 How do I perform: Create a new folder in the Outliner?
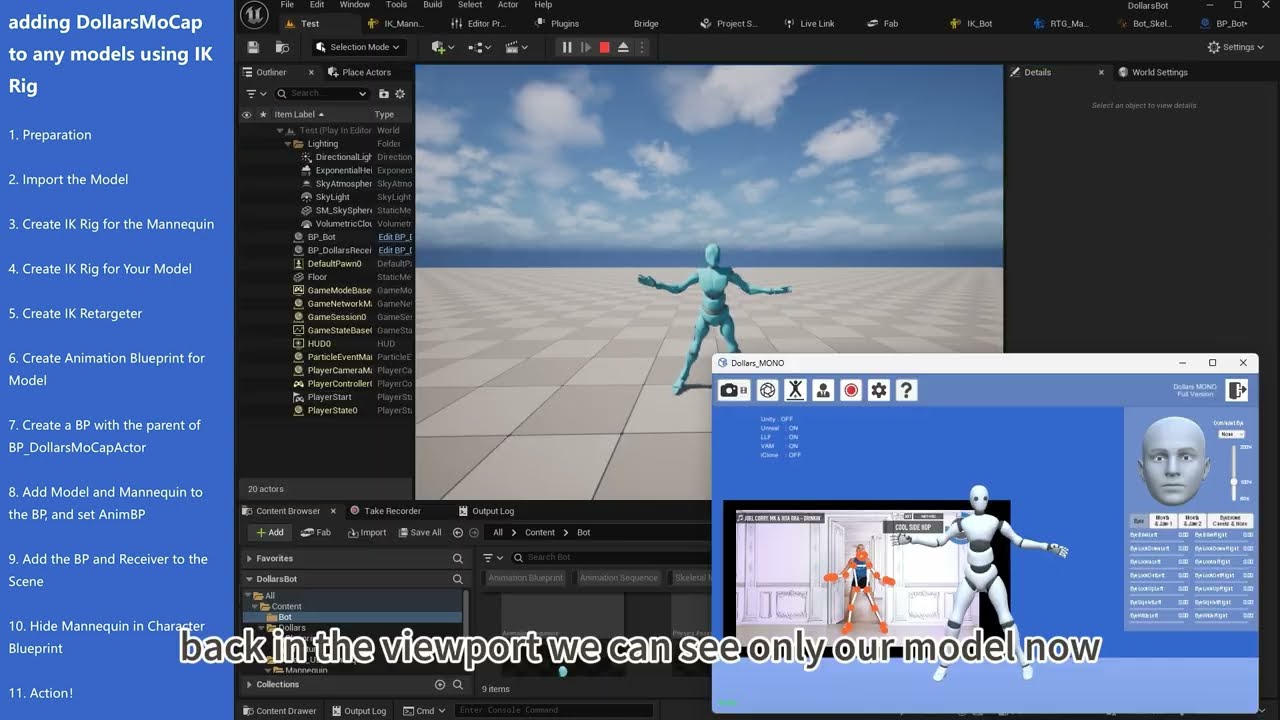[383, 93]
